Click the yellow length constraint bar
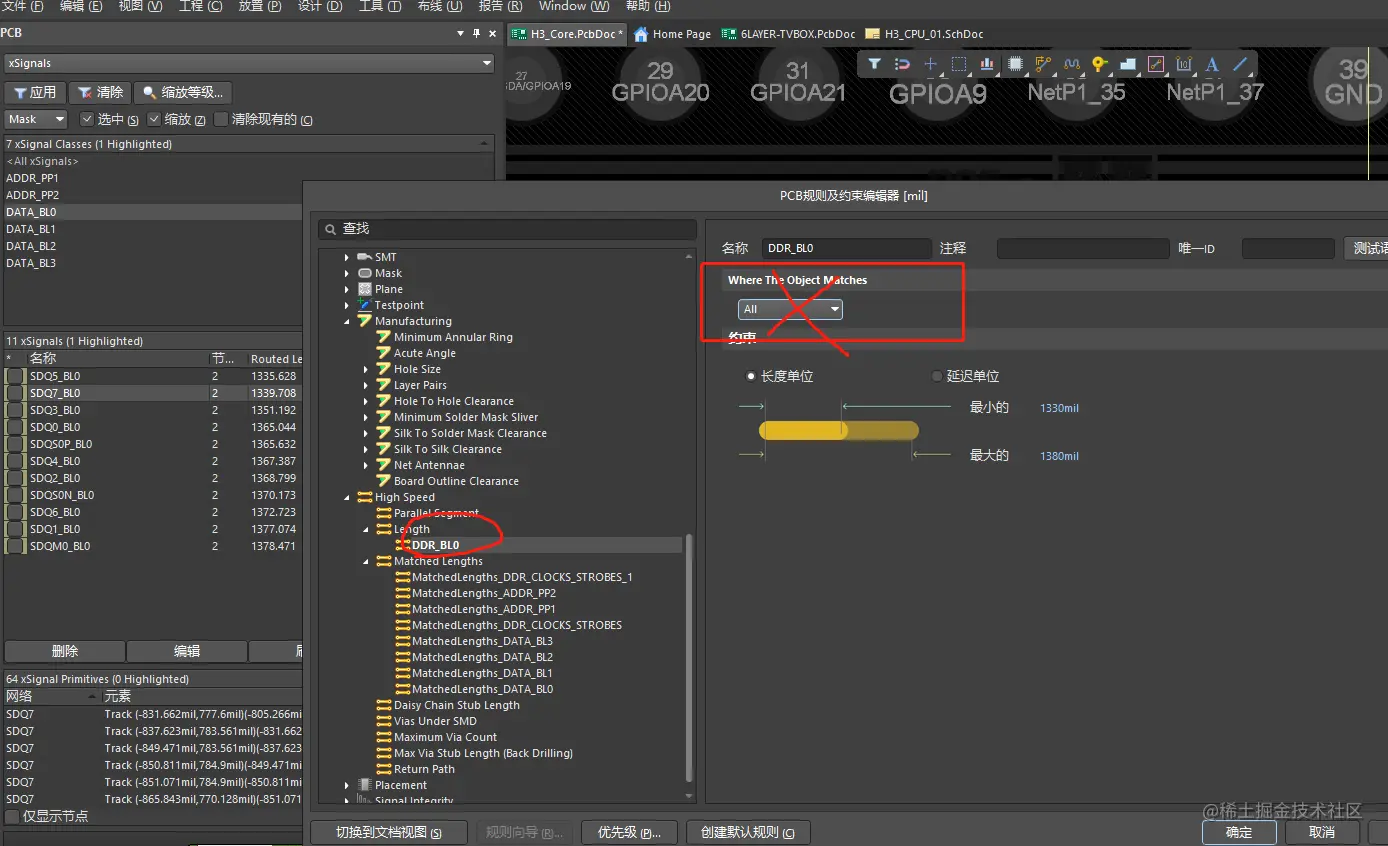The width and height of the screenshot is (1388, 846). (838, 431)
